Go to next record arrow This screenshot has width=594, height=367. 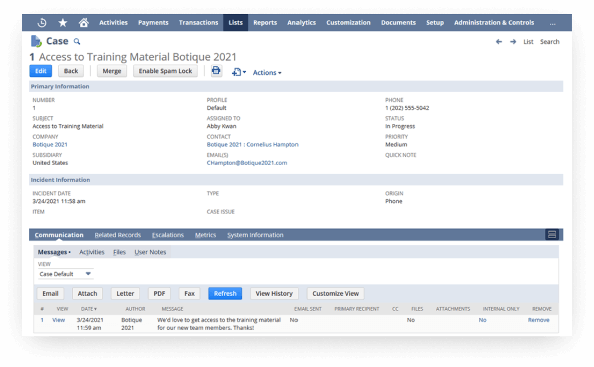(513, 42)
